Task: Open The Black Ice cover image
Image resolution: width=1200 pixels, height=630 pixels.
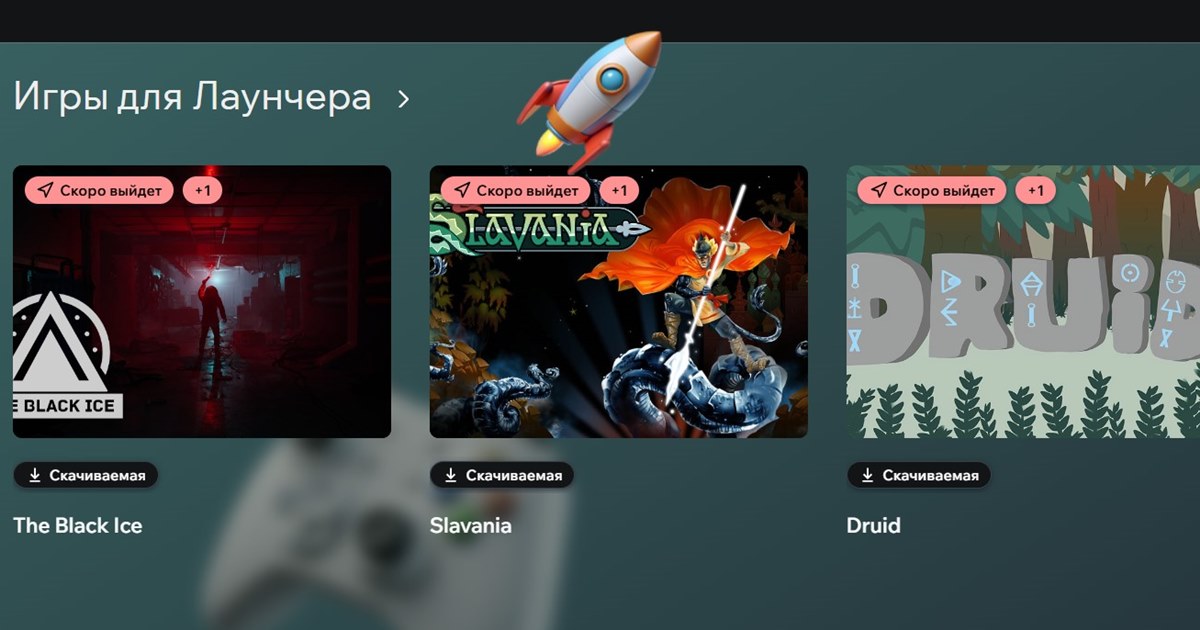Action: coord(202,301)
